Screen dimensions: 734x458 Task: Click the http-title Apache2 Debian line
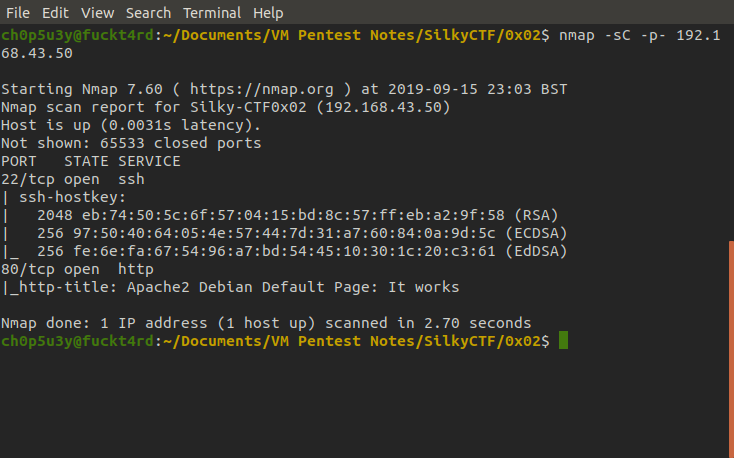pos(230,287)
